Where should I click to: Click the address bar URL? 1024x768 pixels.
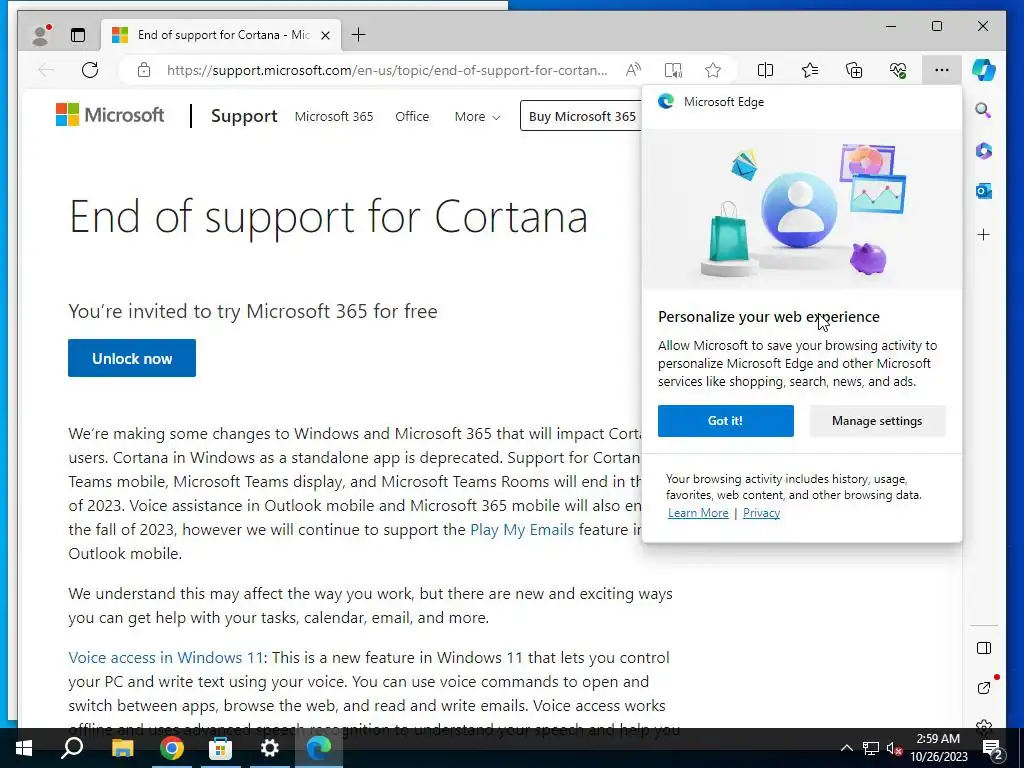tap(387, 70)
